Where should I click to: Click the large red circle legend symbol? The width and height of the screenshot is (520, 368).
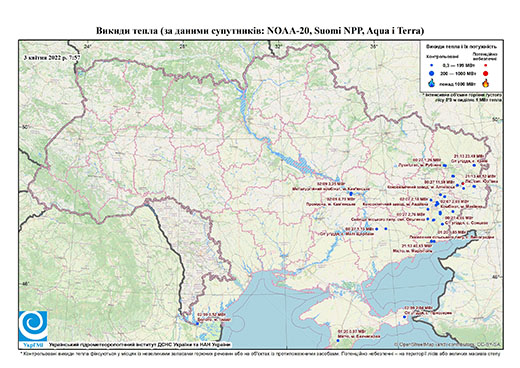(486, 74)
